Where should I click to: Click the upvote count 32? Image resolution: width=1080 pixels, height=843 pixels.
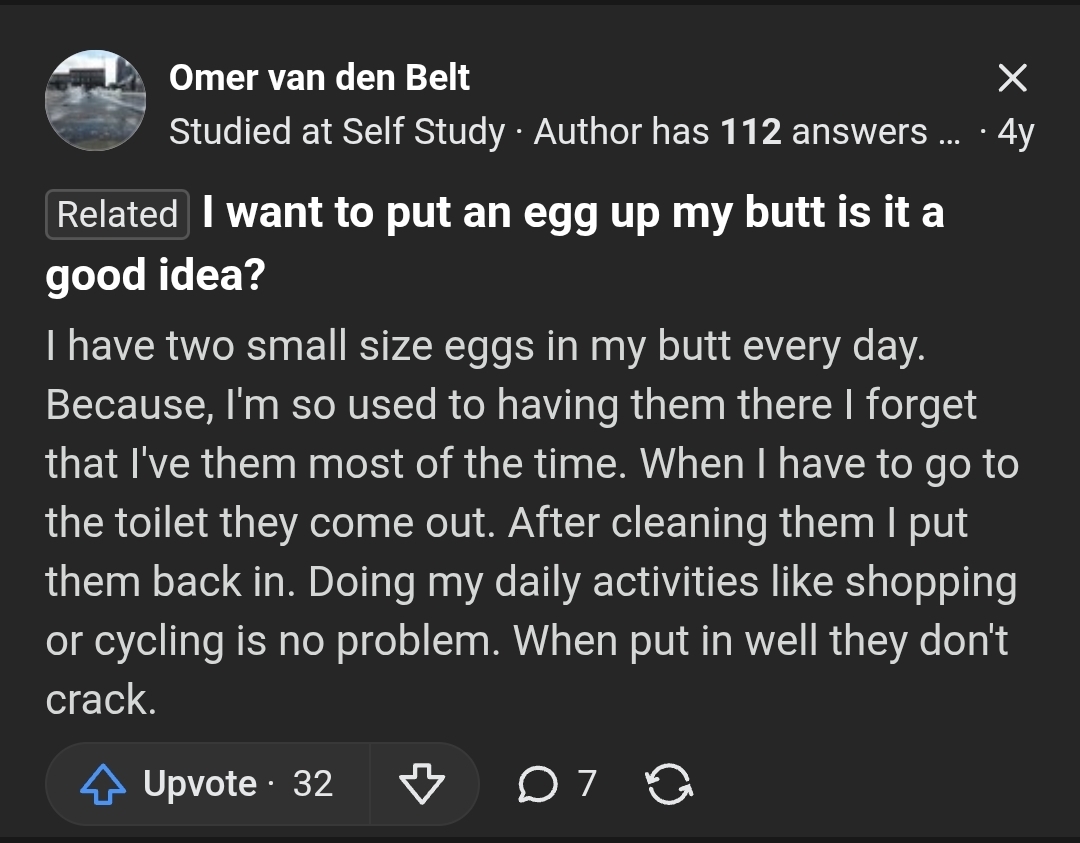(312, 784)
